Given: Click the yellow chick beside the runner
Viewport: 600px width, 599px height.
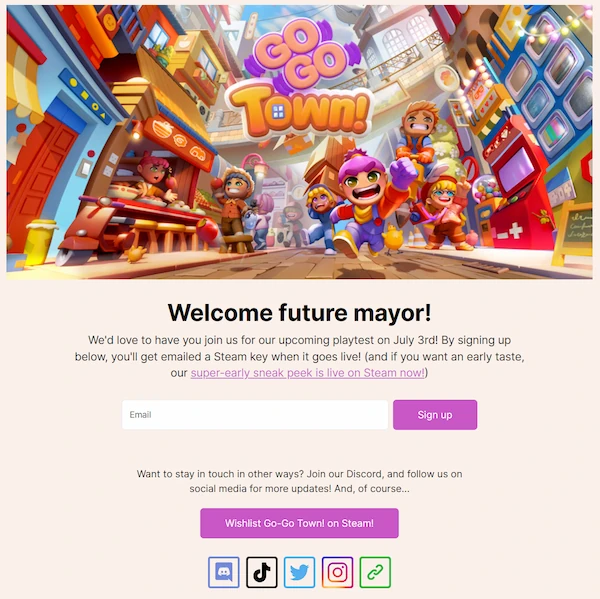Looking at the screenshot, I should [x=393, y=239].
